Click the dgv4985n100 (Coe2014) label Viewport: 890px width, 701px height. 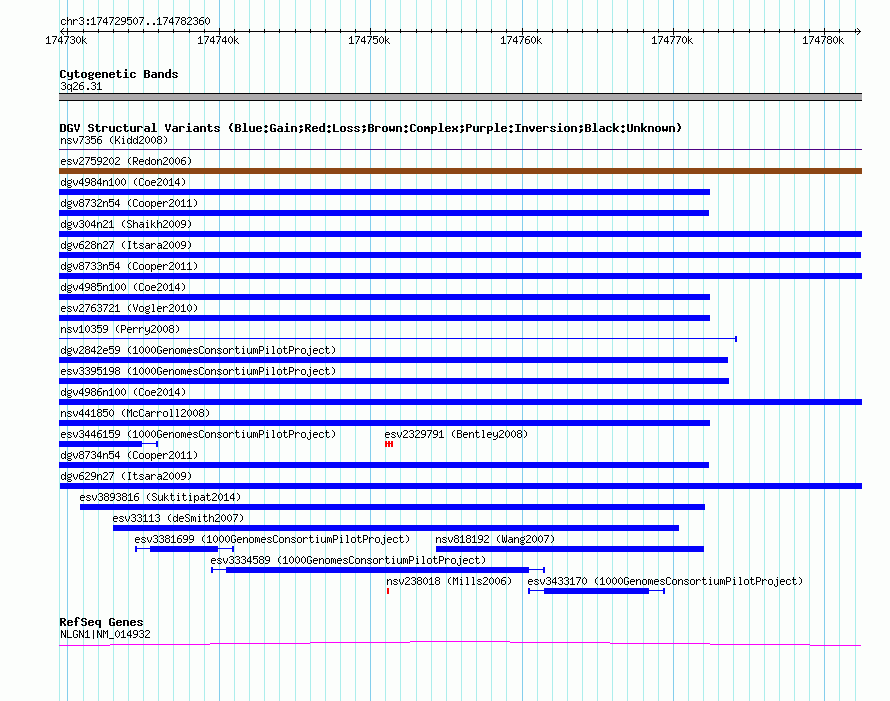click(x=123, y=287)
